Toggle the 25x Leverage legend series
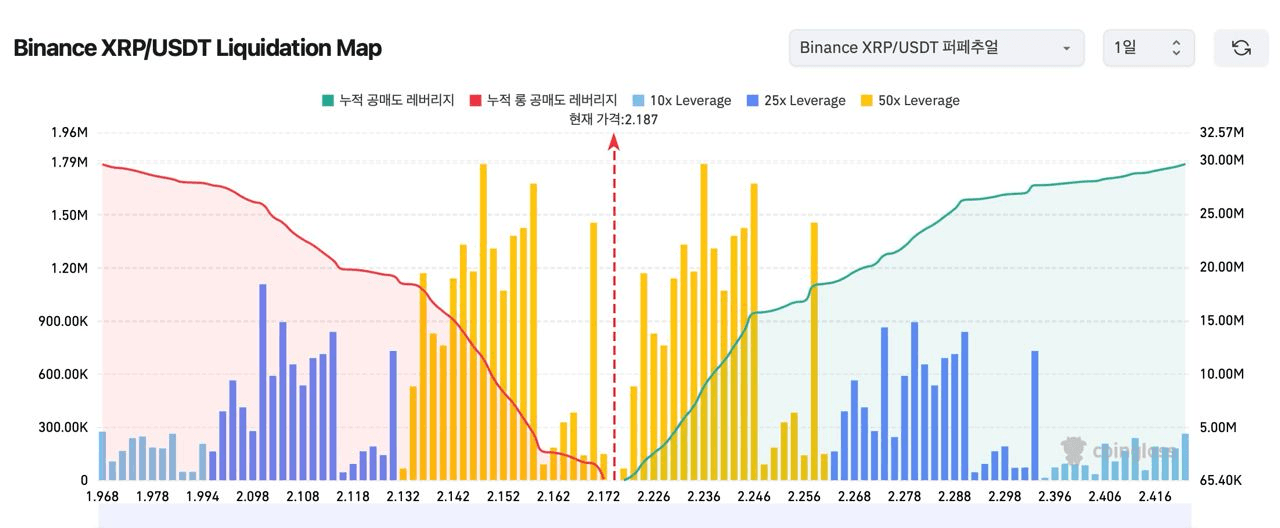The height and width of the screenshot is (528, 1280). (x=795, y=100)
